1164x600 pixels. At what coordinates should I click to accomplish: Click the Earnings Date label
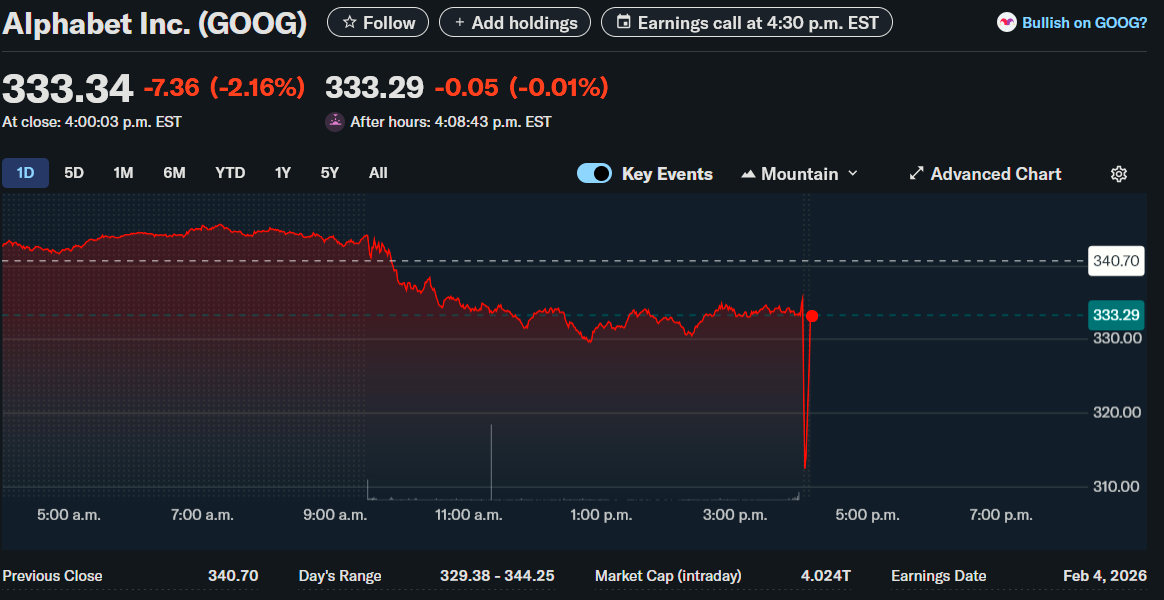click(x=938, y=576)
